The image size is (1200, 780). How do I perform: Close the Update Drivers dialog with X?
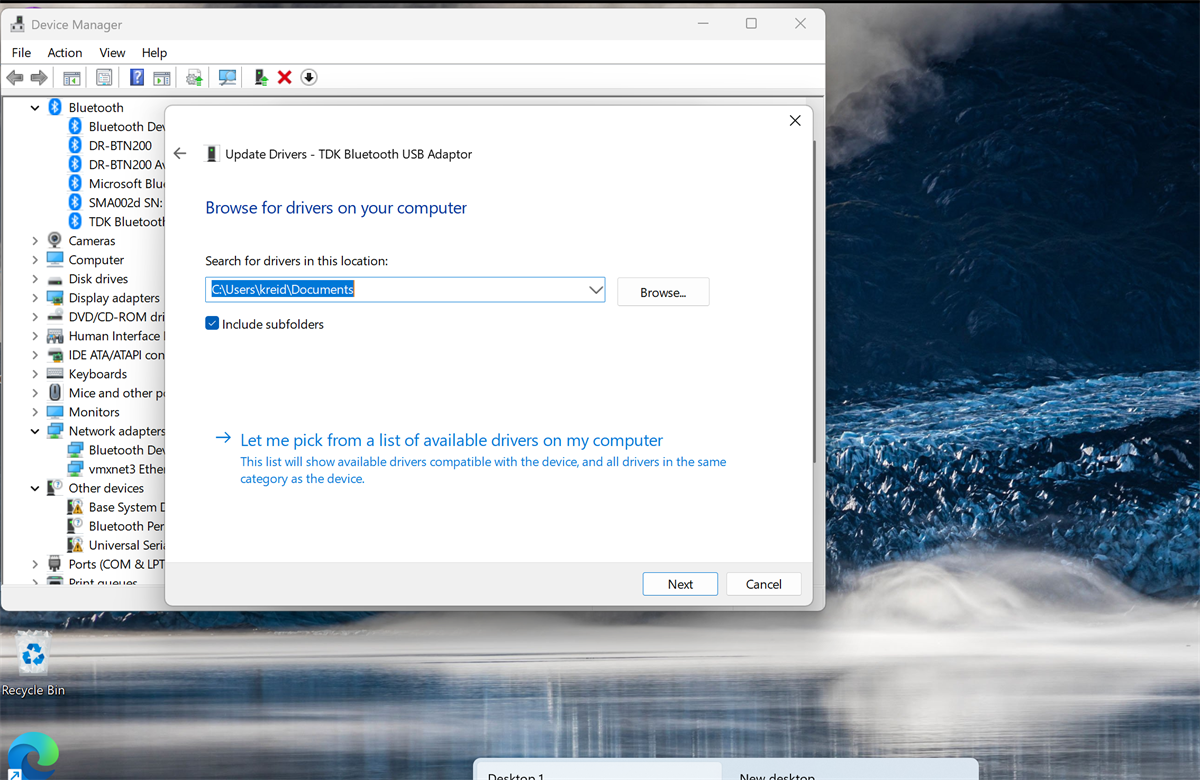tap(795, 120)
